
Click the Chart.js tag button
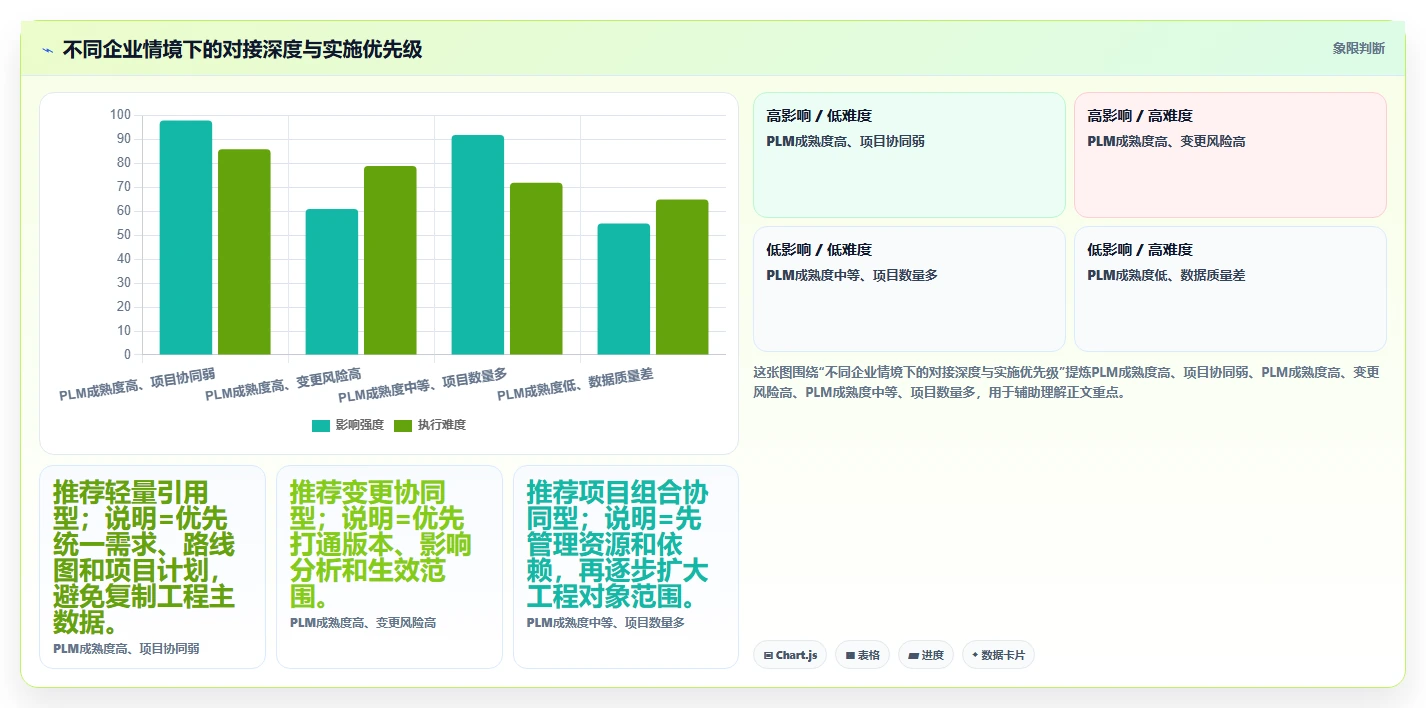(x=790, y=655)
